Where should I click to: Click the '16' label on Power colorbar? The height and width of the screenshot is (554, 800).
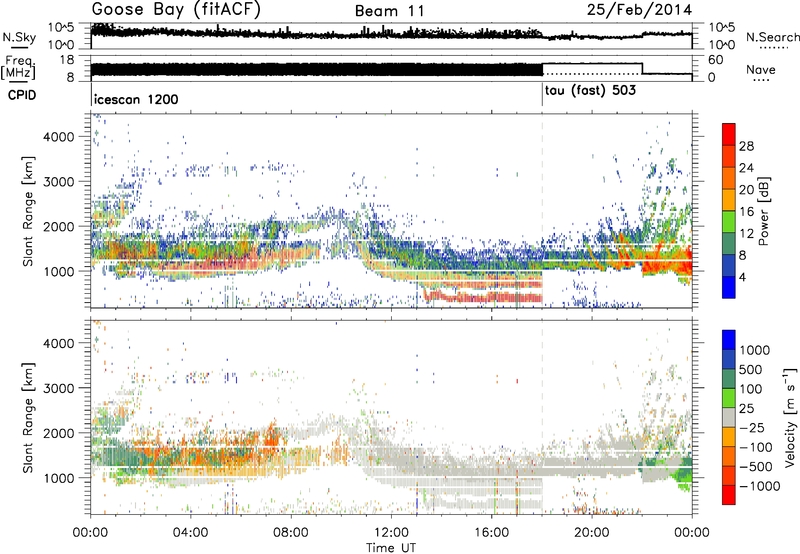746,212
